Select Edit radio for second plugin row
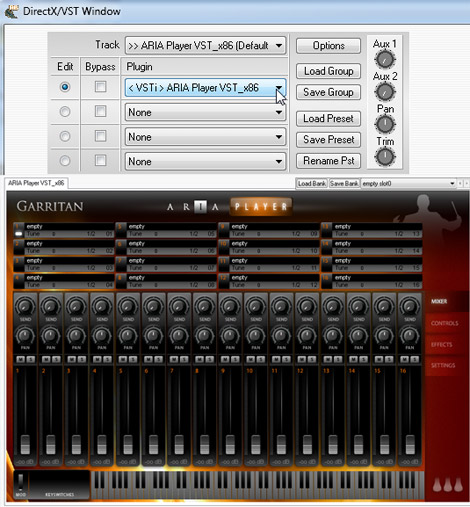Screen dimensions: 470x507 [x=65, y=112]
